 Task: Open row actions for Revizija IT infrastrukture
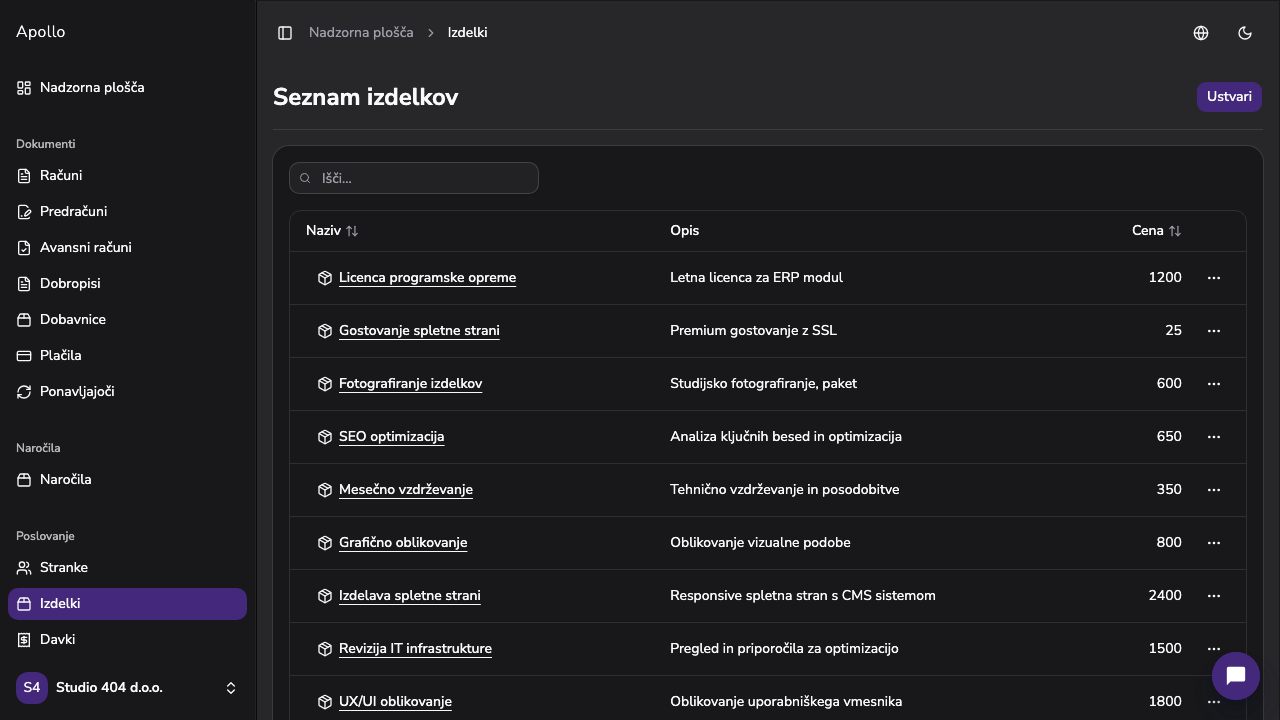(1214, 649)
